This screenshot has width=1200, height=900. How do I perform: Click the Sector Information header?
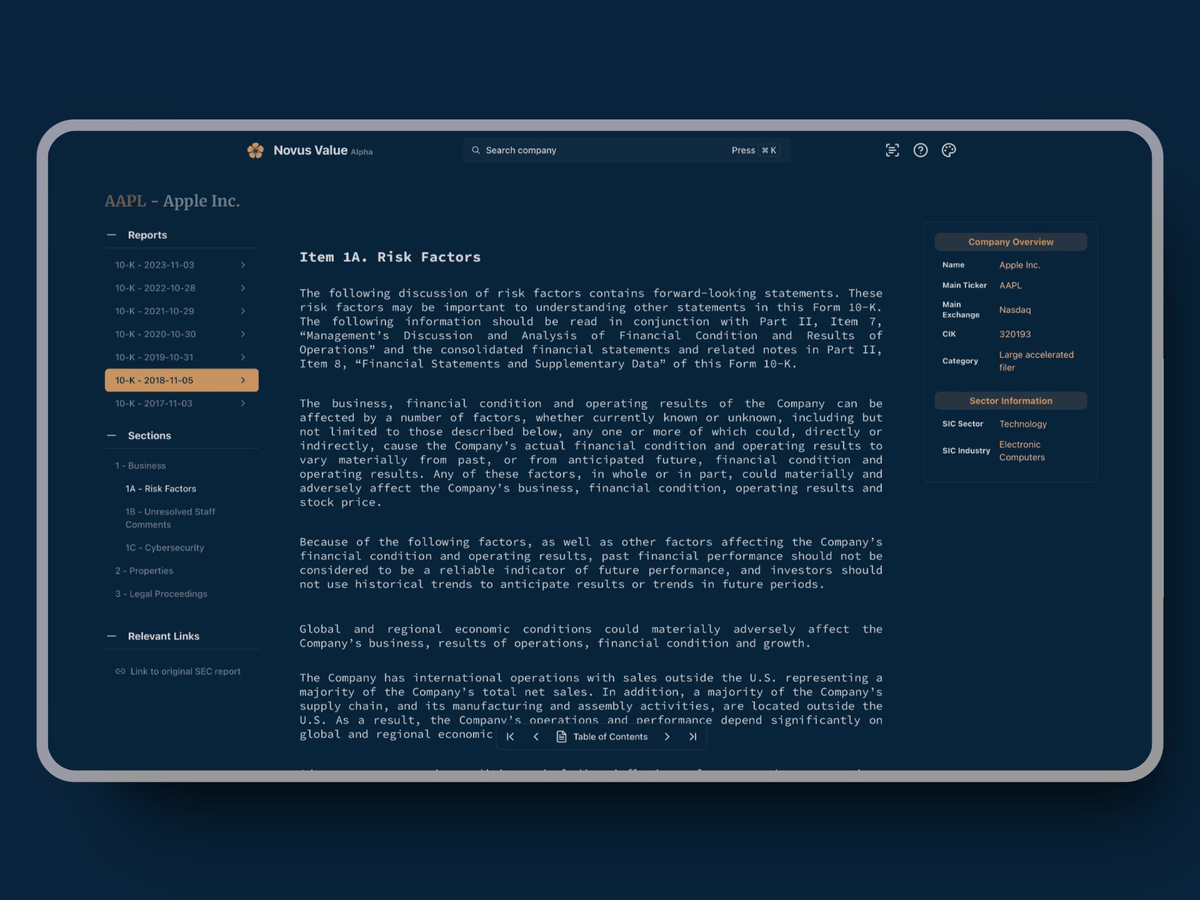[x=1011, y=401]
